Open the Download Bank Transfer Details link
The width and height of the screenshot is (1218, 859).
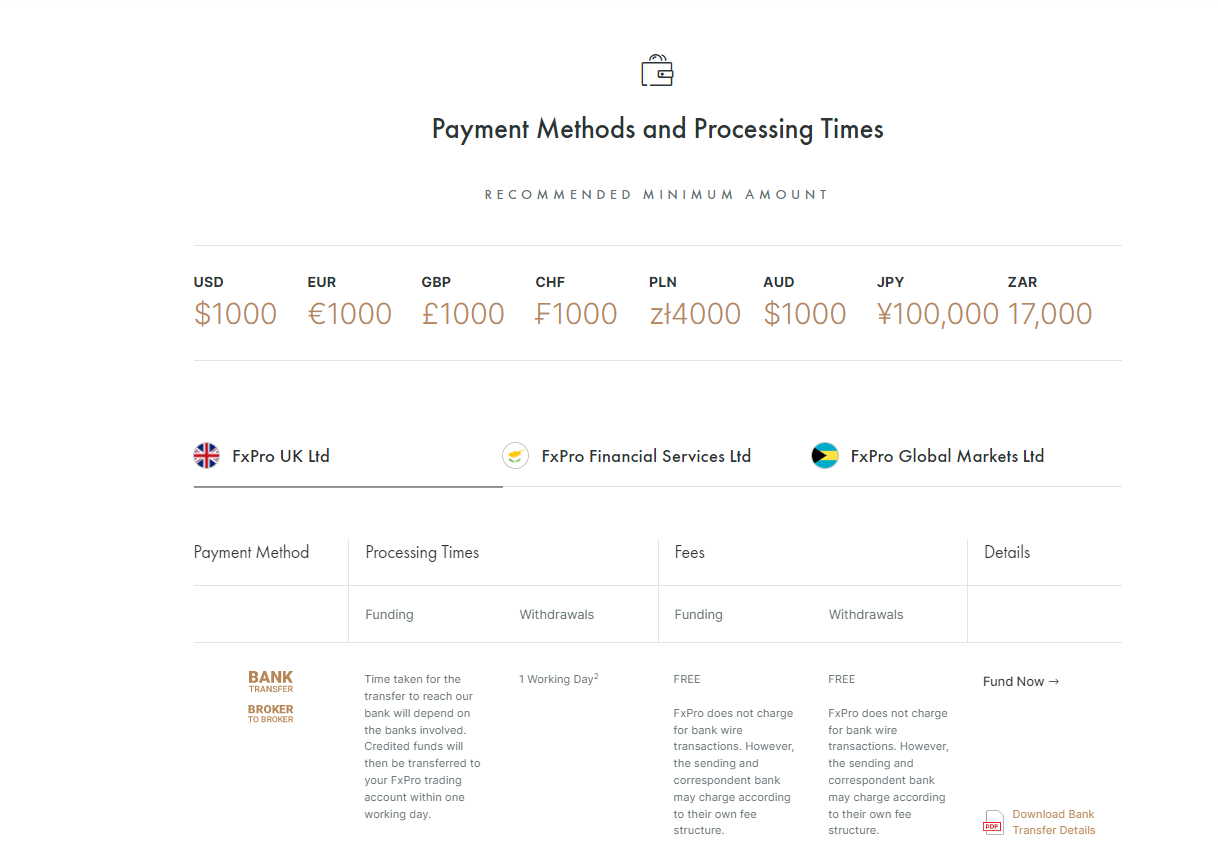pos(1053,822)
